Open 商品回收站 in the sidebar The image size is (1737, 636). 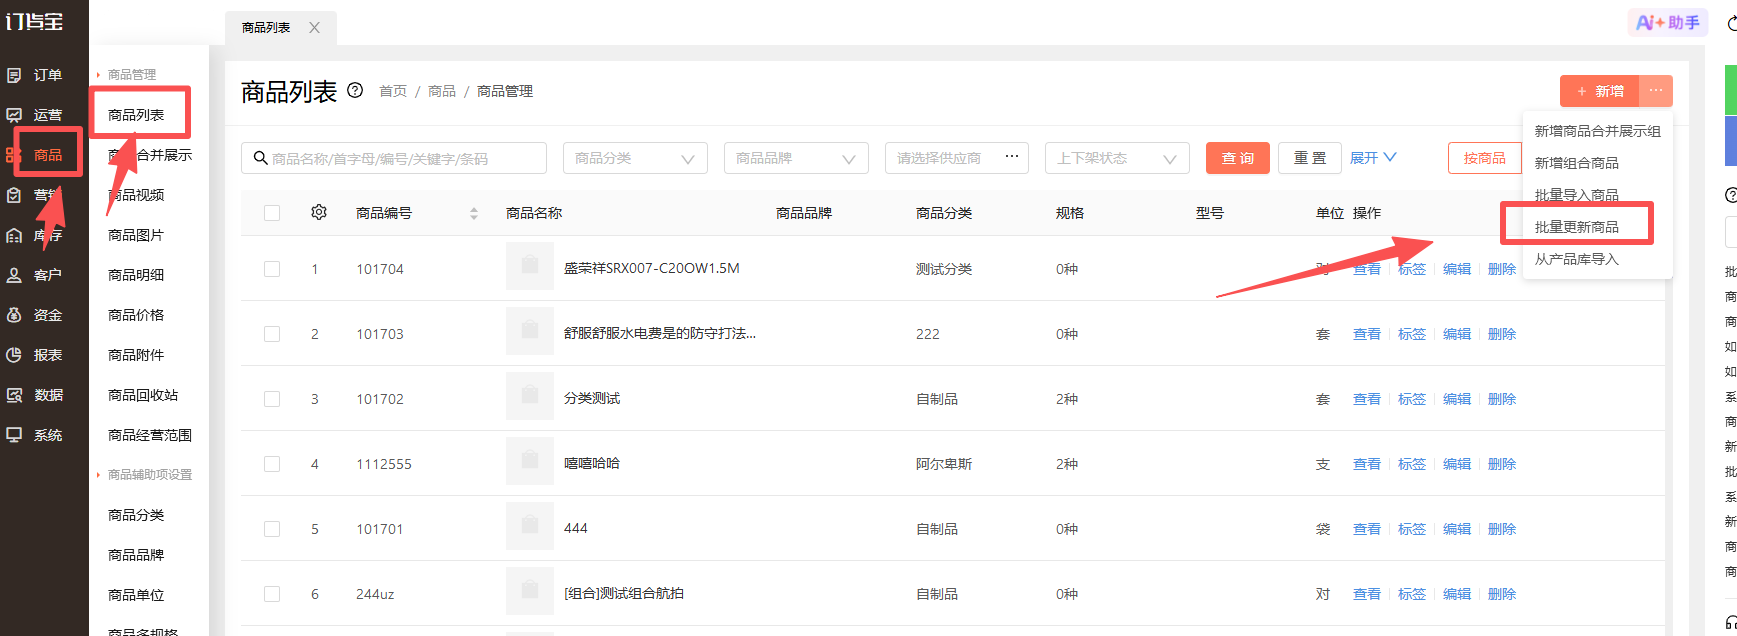pos(143,395)
